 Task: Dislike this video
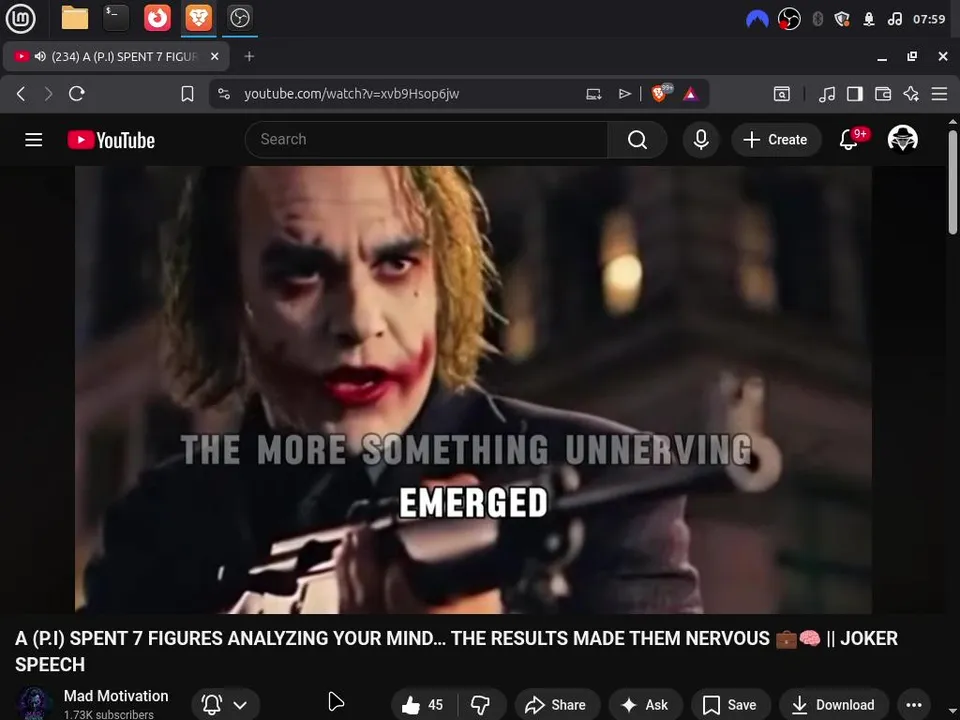click(481, 705)
